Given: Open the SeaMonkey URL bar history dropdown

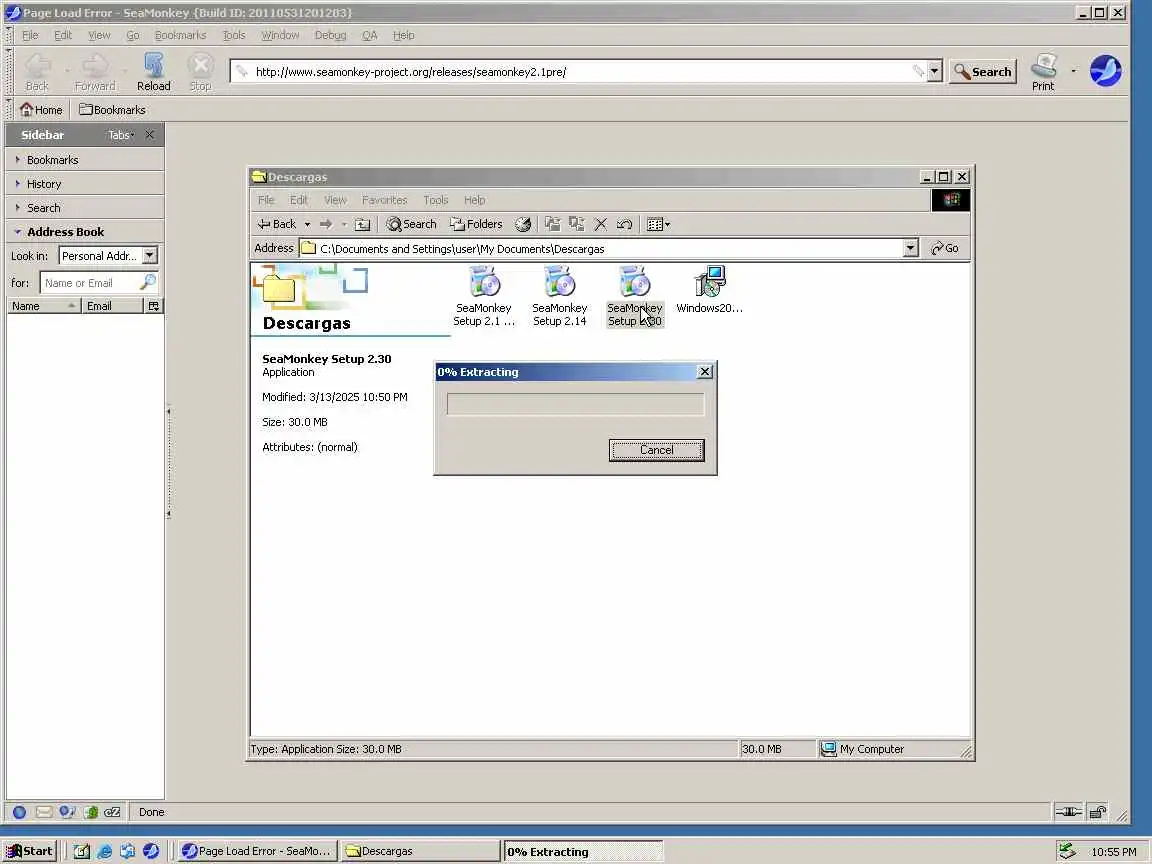Looking at the screenshot, I should pos(934,71).
